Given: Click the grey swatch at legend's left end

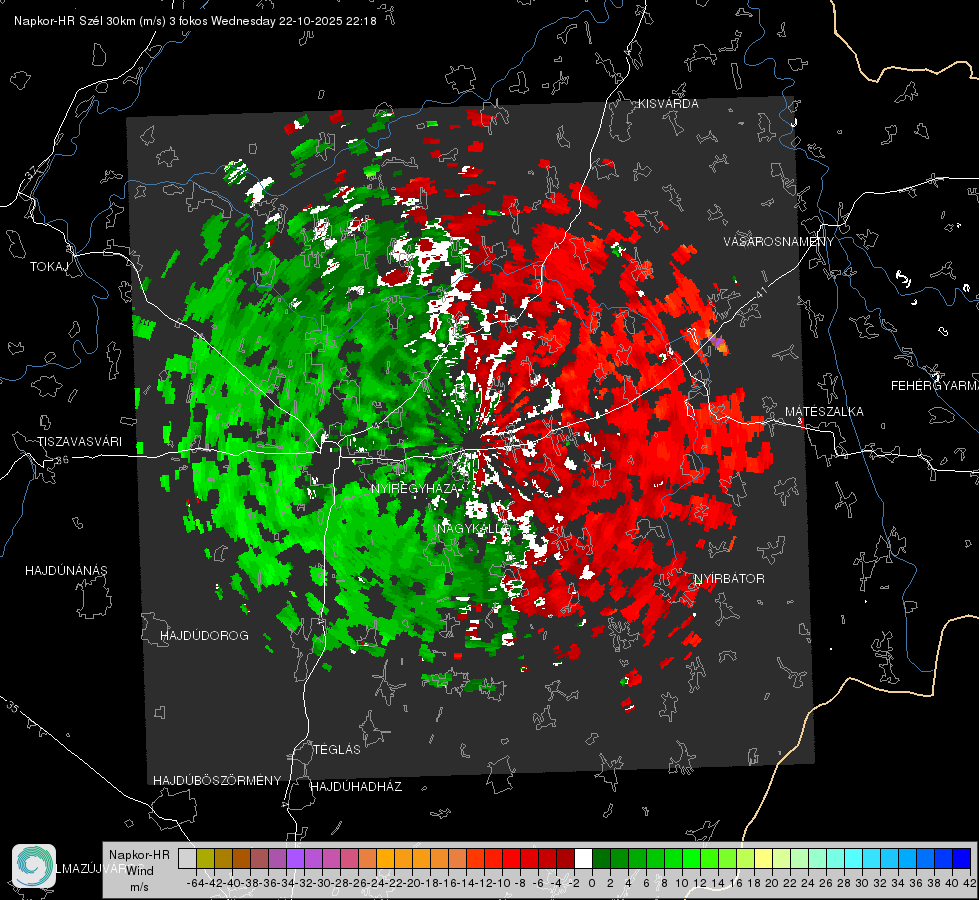Looking at the screenshot, I should tap(187, 859).
